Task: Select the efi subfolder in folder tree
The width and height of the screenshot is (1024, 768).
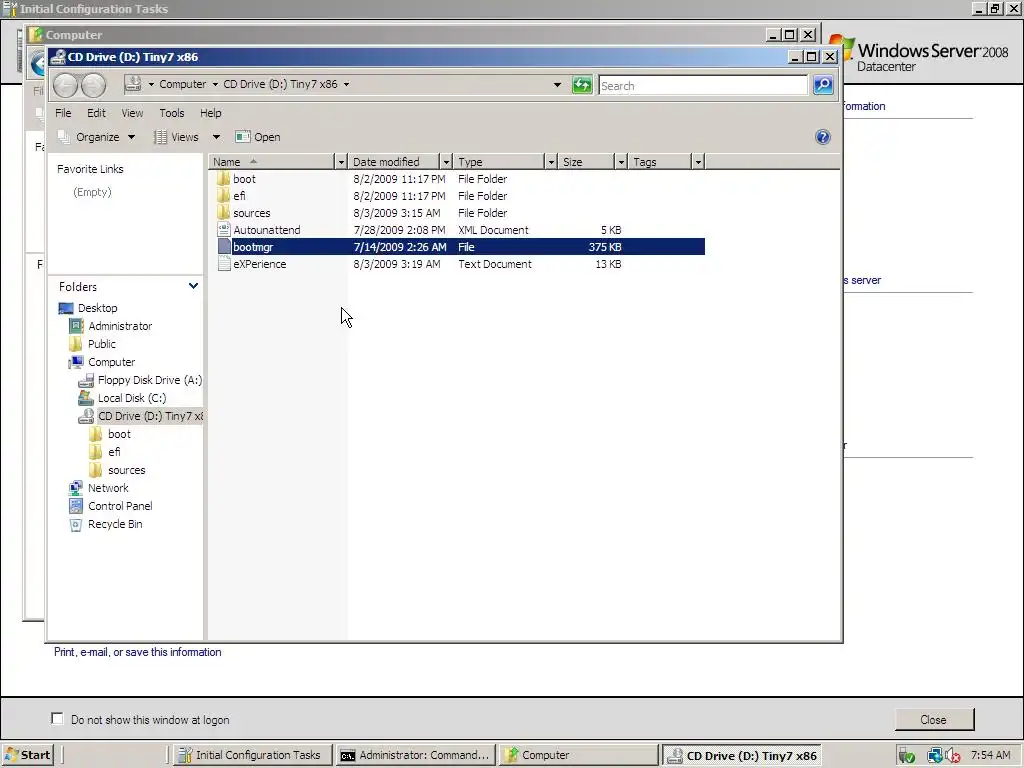Action: point(114,452)
